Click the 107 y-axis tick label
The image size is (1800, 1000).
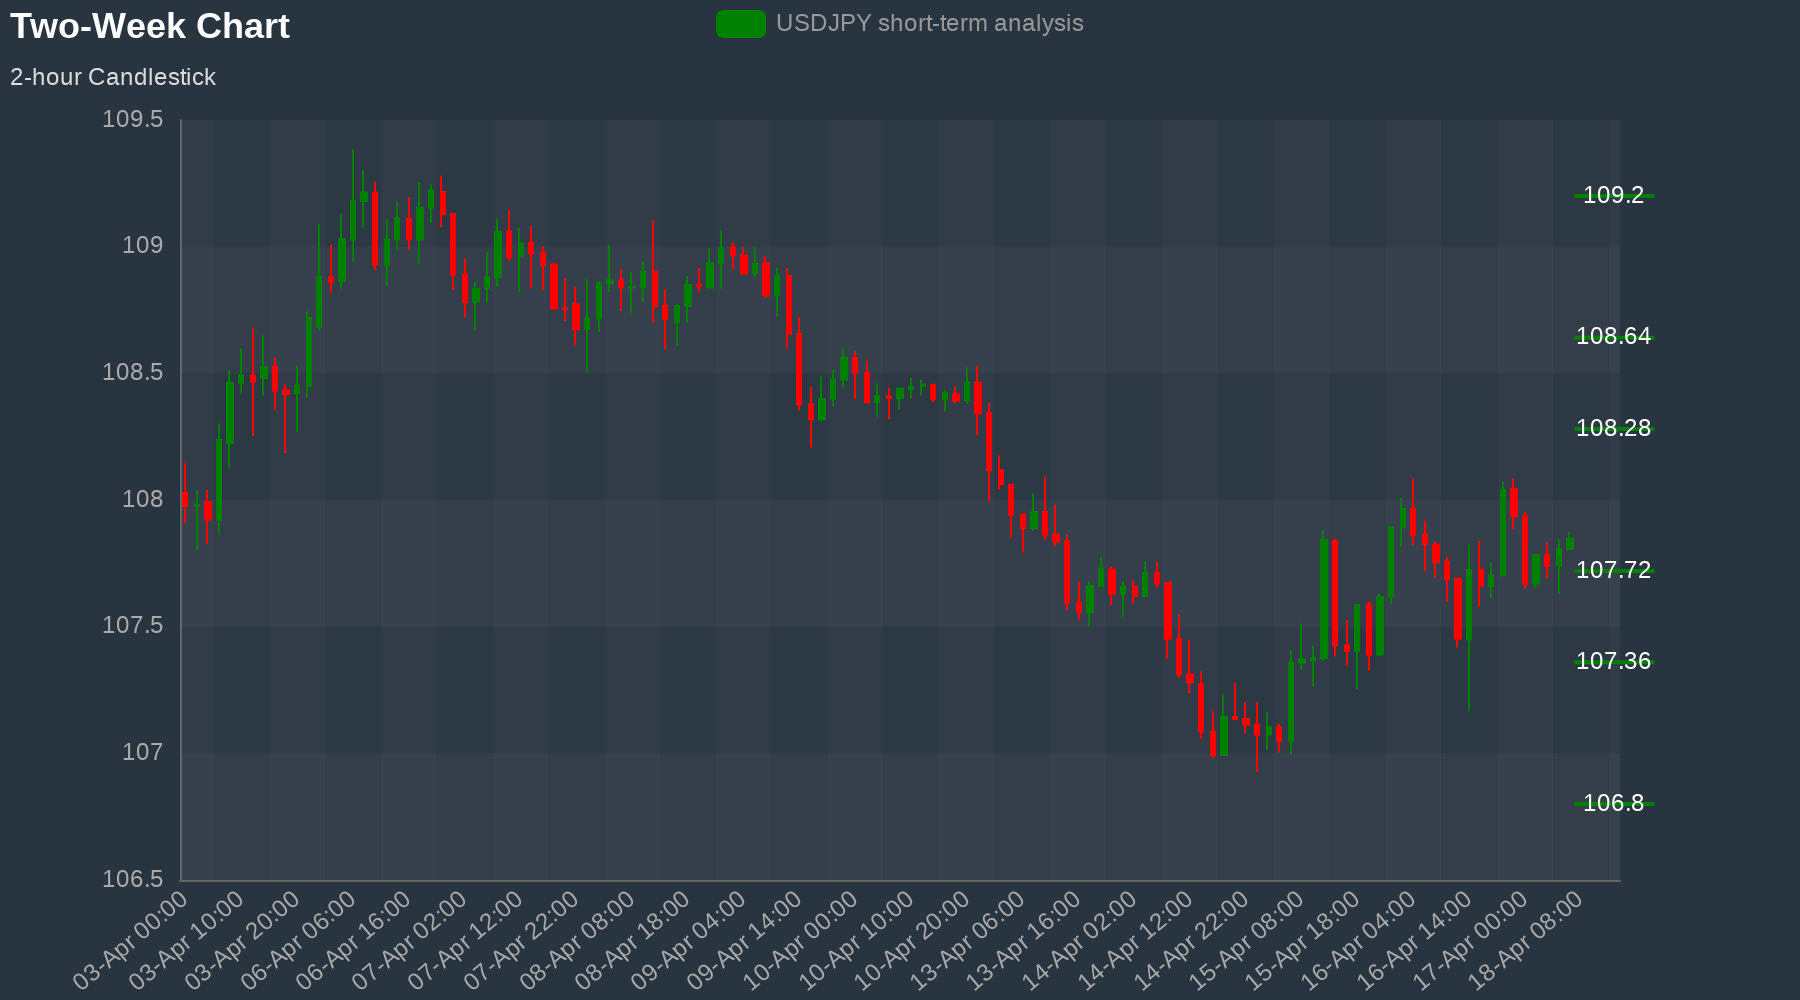tap(142, 752)
